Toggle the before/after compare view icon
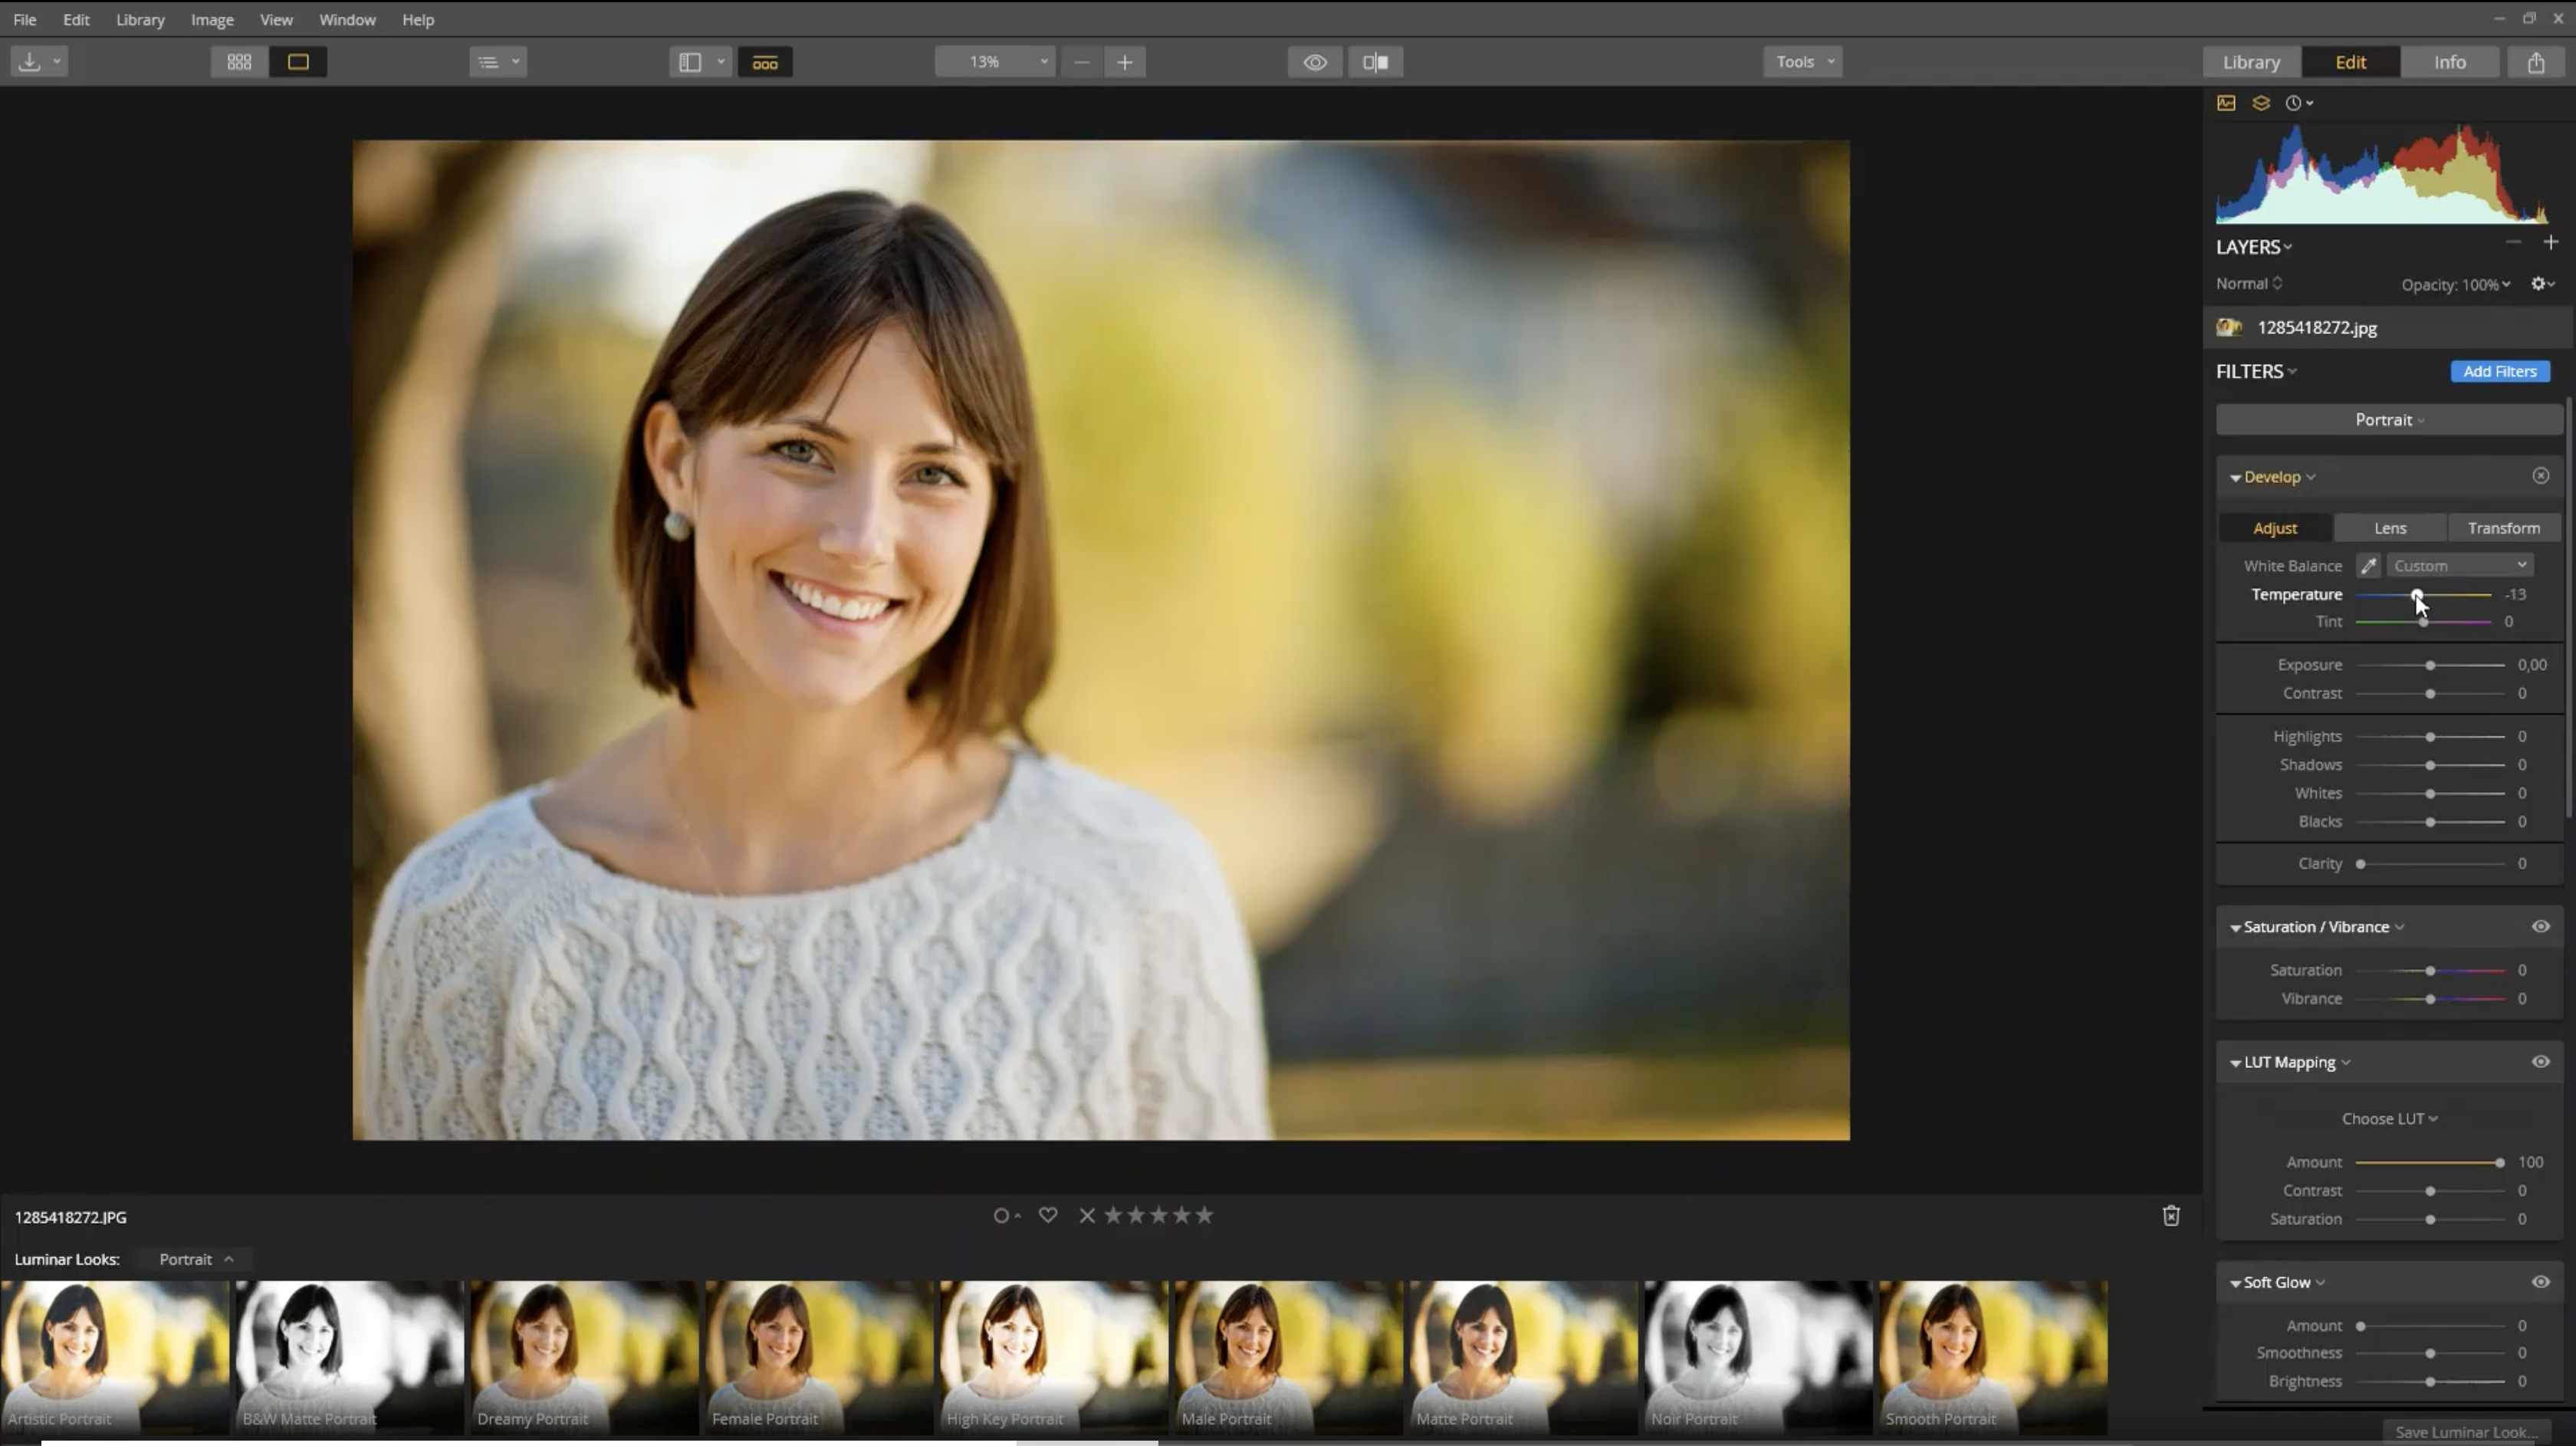 pyautogui.click(x=1375, y=62)
